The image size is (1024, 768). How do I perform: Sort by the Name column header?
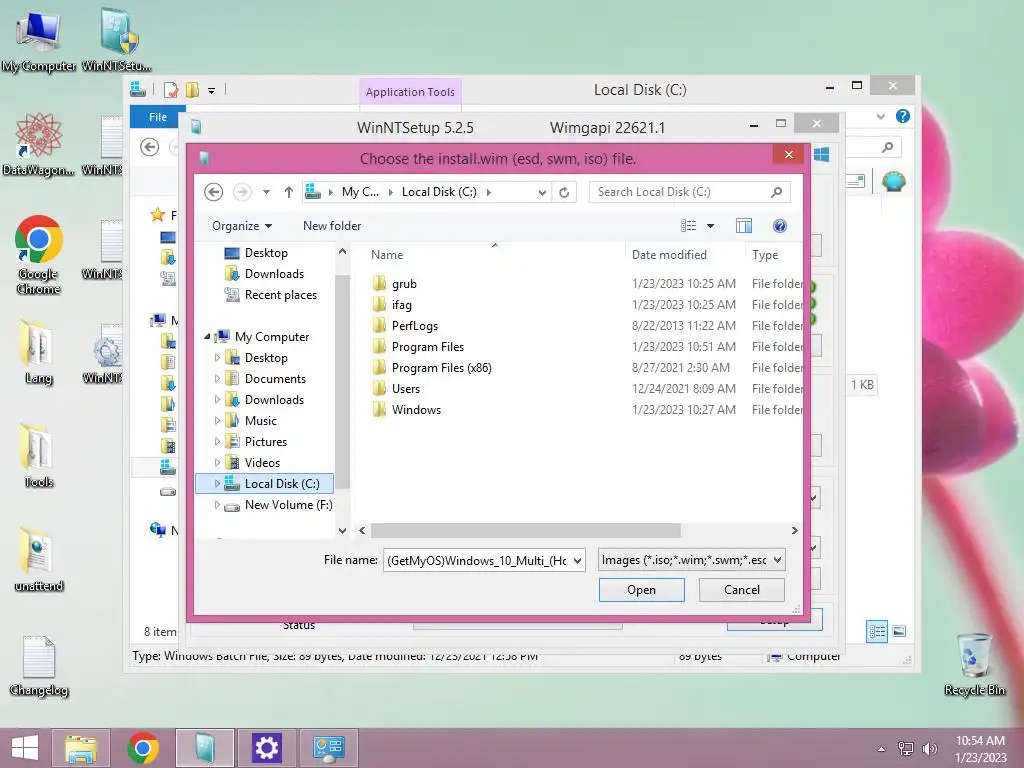pos(387,255)
